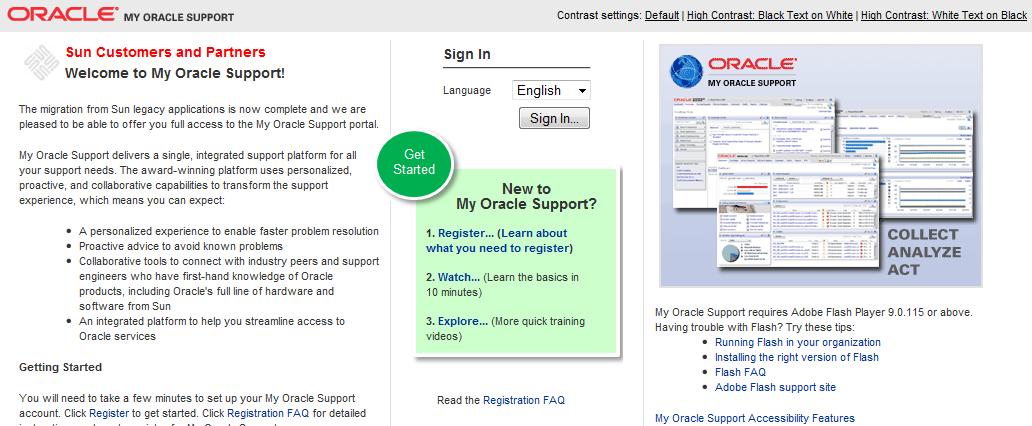Screen dimensions: 1032x426
Task: Click the Contrast settings: label
Action: [x=599, y=15]
